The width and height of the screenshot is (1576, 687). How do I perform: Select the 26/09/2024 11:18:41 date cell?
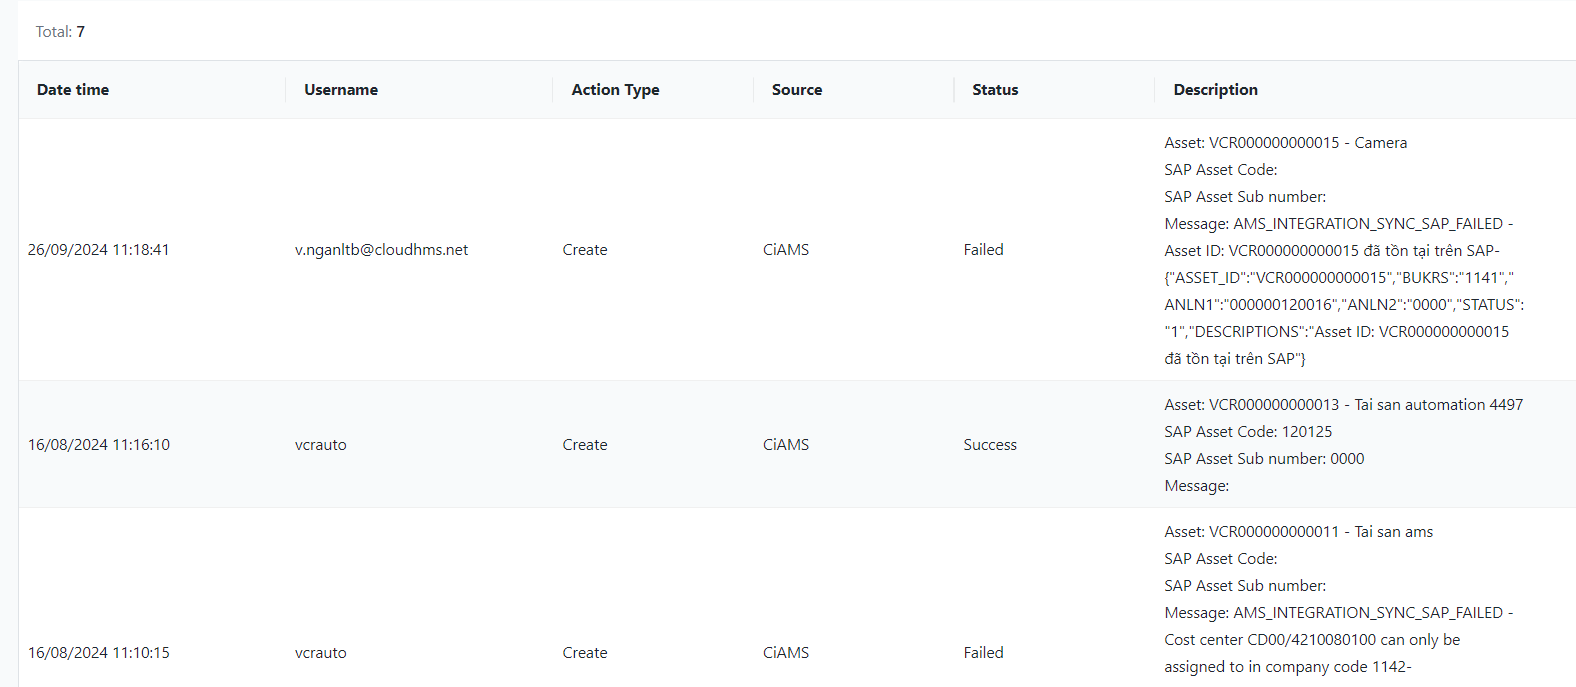point(99,250)
